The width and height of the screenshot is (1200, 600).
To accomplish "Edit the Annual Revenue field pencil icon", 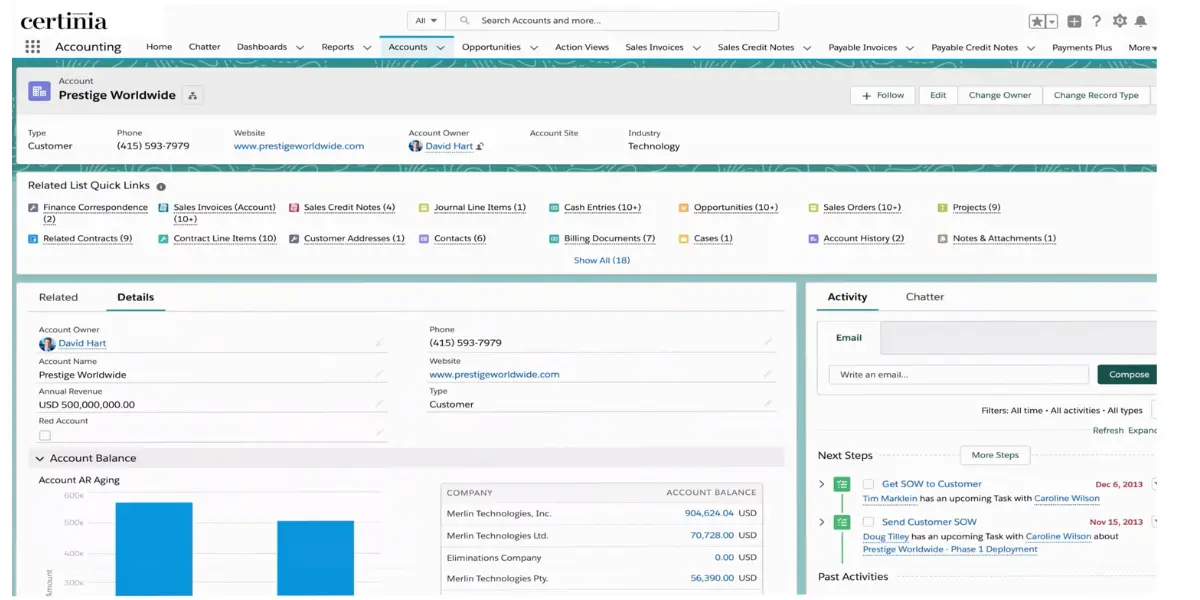I will coord(379,404).
